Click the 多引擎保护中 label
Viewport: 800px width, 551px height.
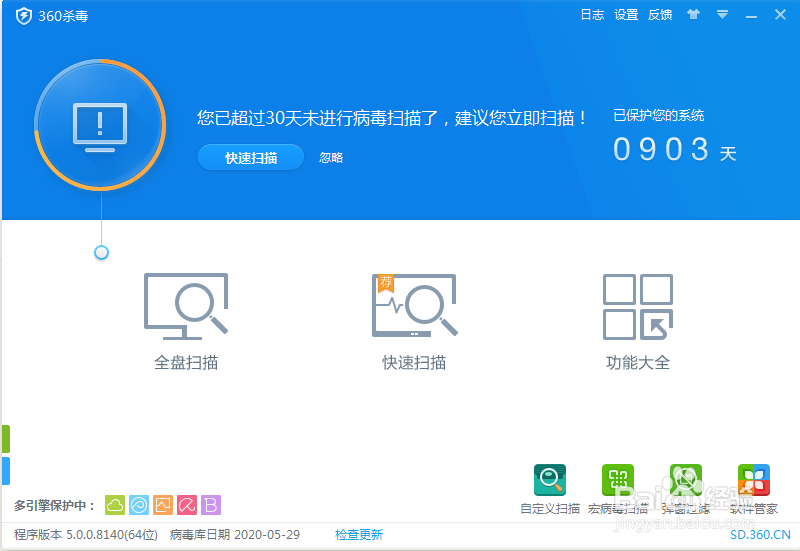coord(54,506)
